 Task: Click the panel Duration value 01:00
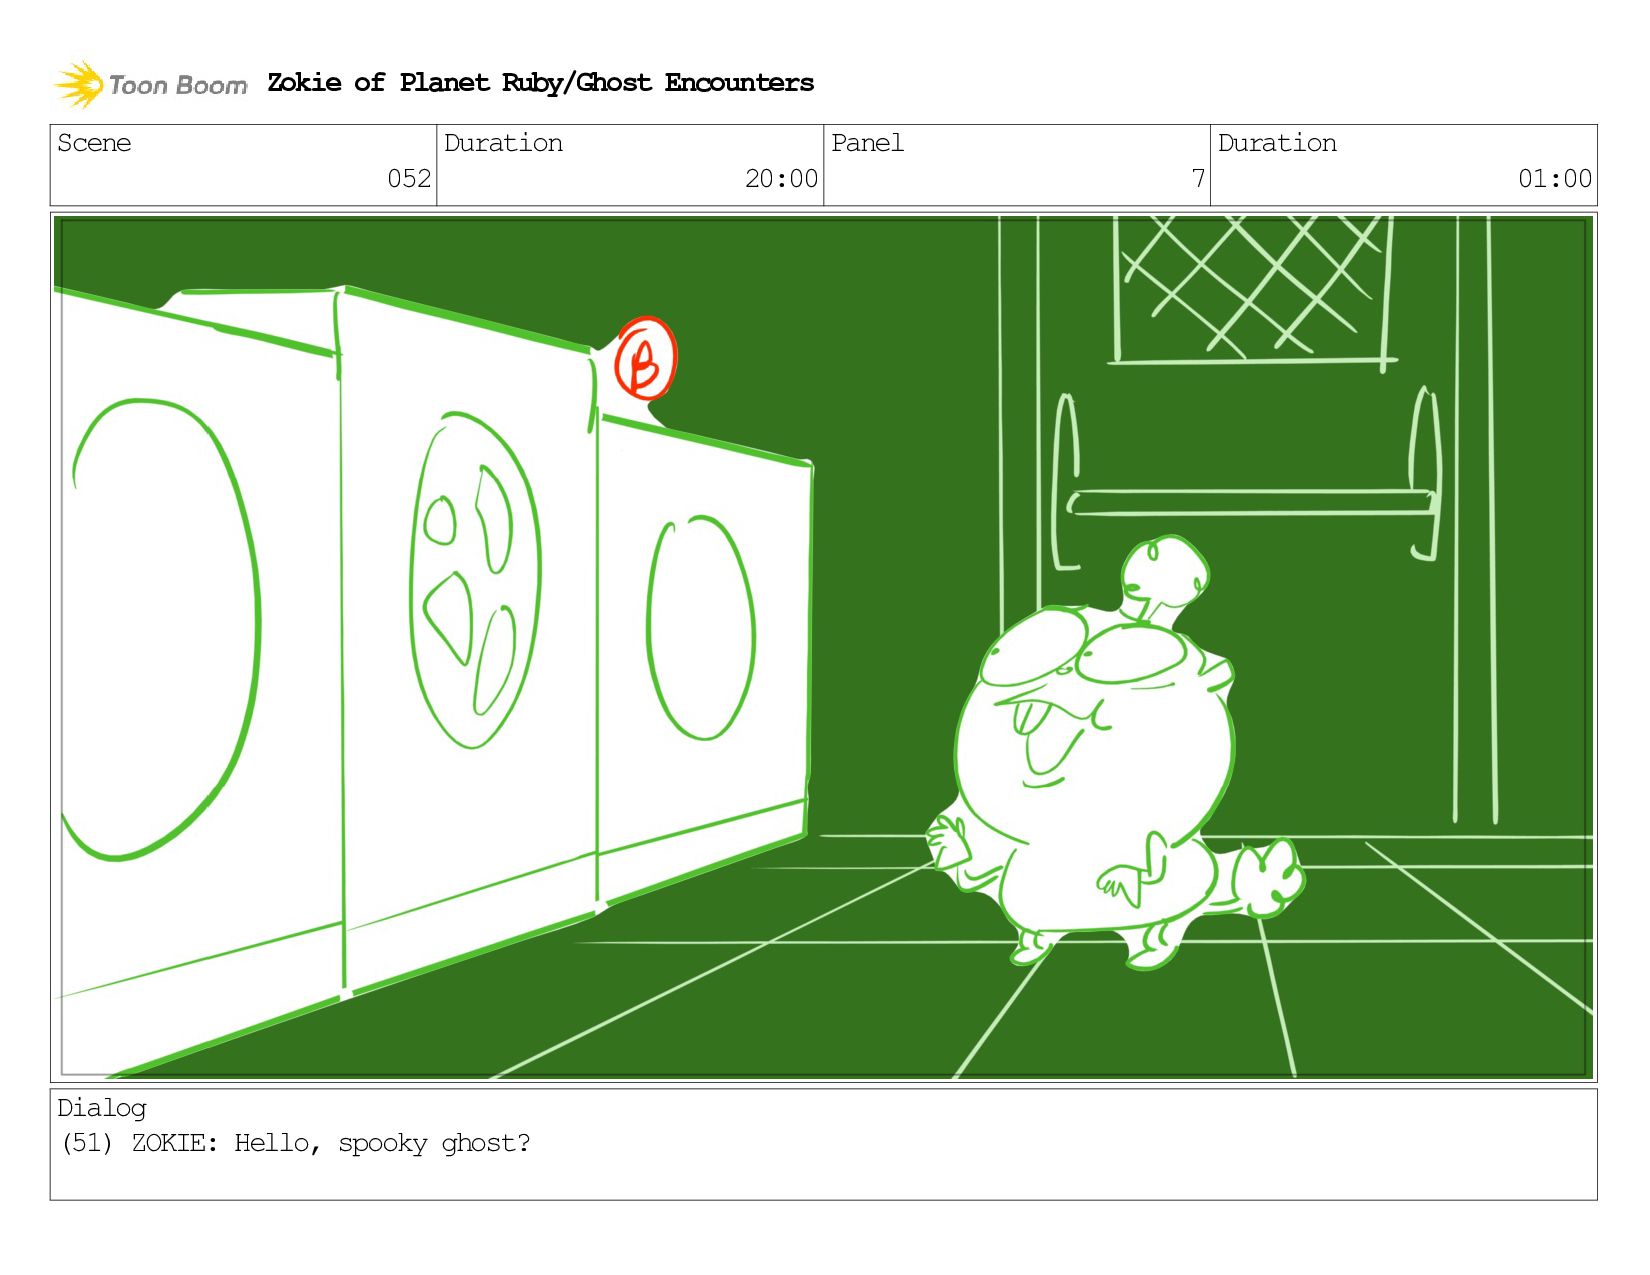point(1554,179)
